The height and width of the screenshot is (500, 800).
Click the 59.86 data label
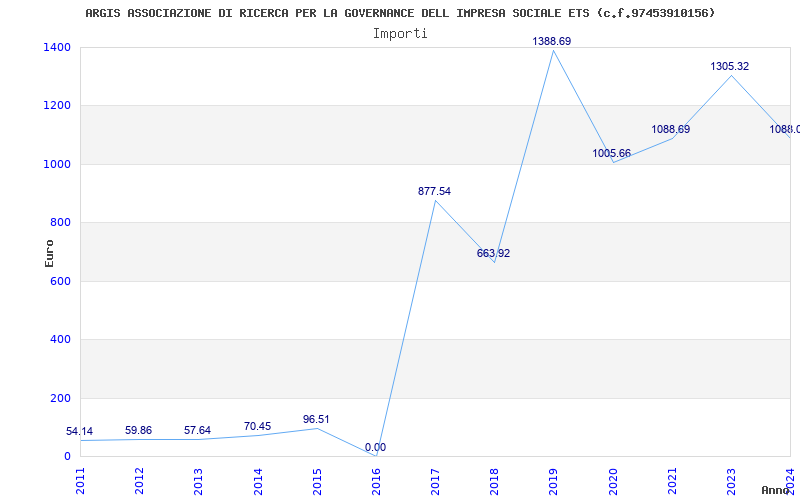click(x=138, y=430)
